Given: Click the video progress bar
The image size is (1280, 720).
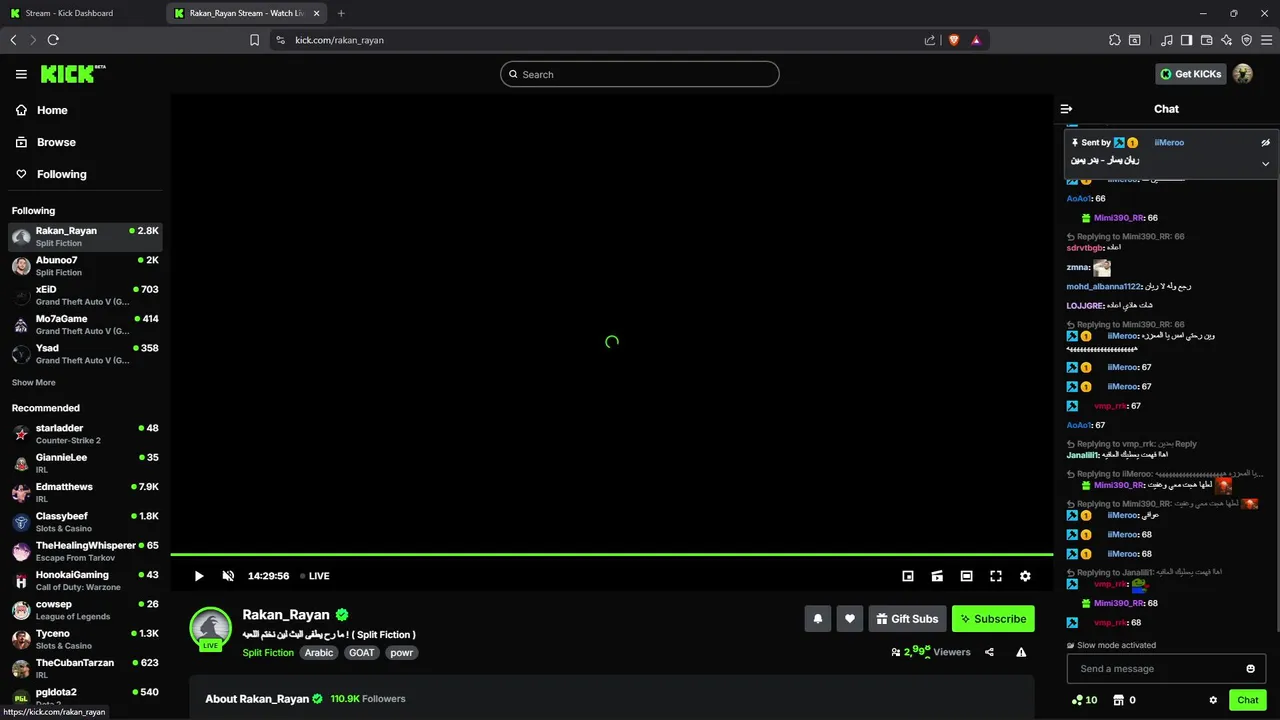Looking at the screenshot, I should click(x=612, y=554).
